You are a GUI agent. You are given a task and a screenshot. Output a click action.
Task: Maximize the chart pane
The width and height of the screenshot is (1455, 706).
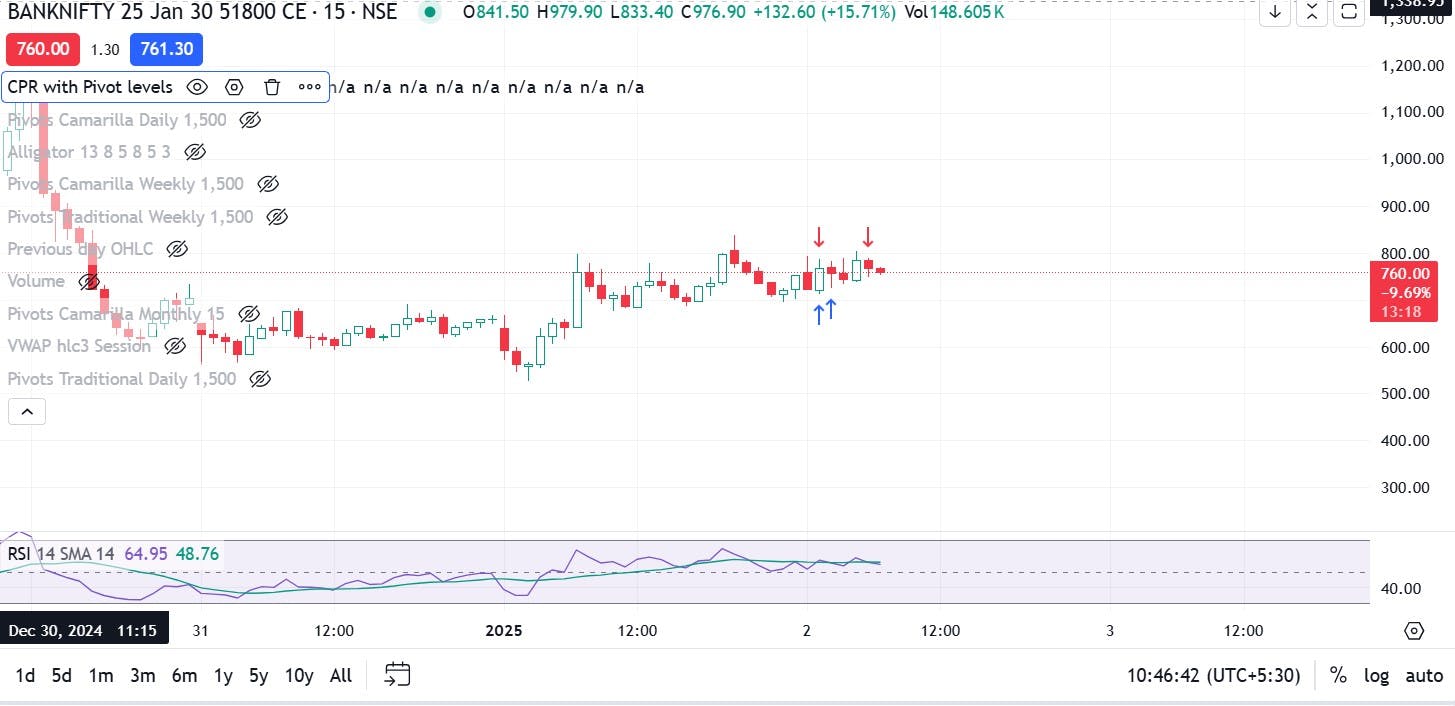pyautogui.click(x=1349, y=12)
